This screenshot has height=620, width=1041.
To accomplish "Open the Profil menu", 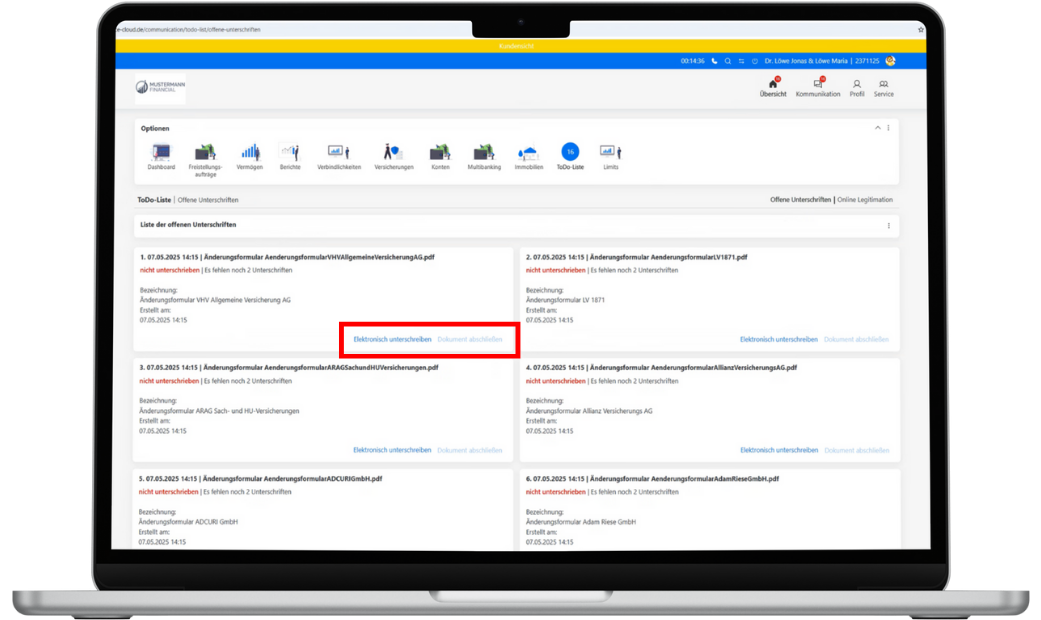I will pyautogui.click(x=857, y=88).
